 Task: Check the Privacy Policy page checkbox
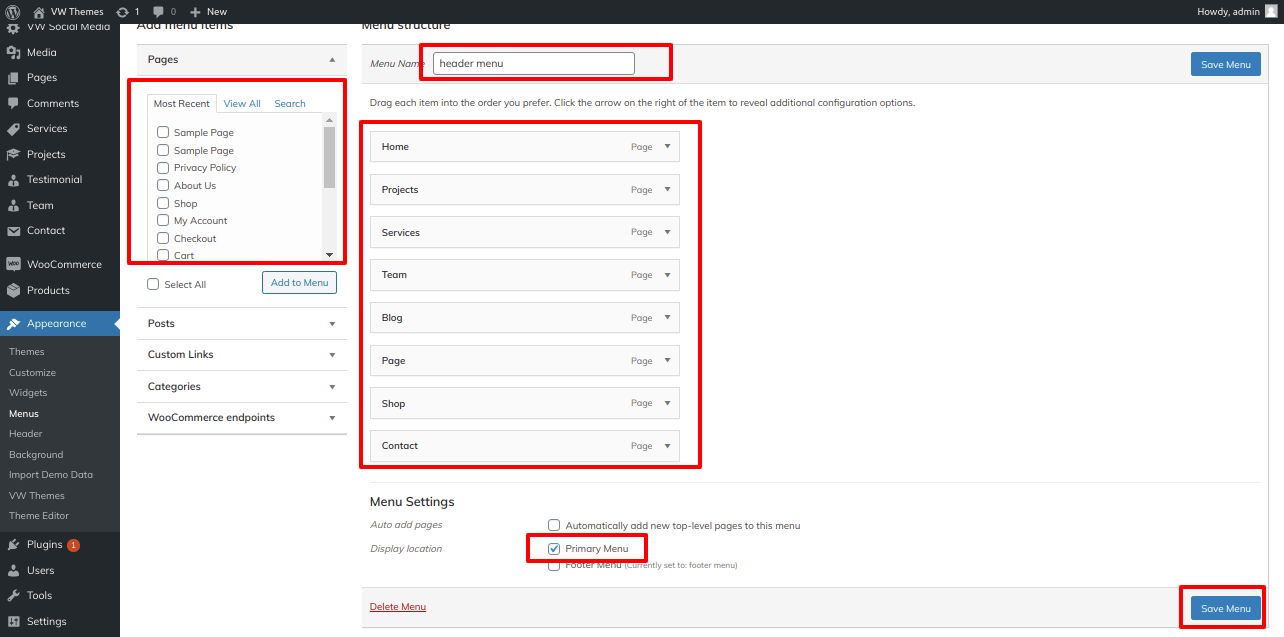163,168
